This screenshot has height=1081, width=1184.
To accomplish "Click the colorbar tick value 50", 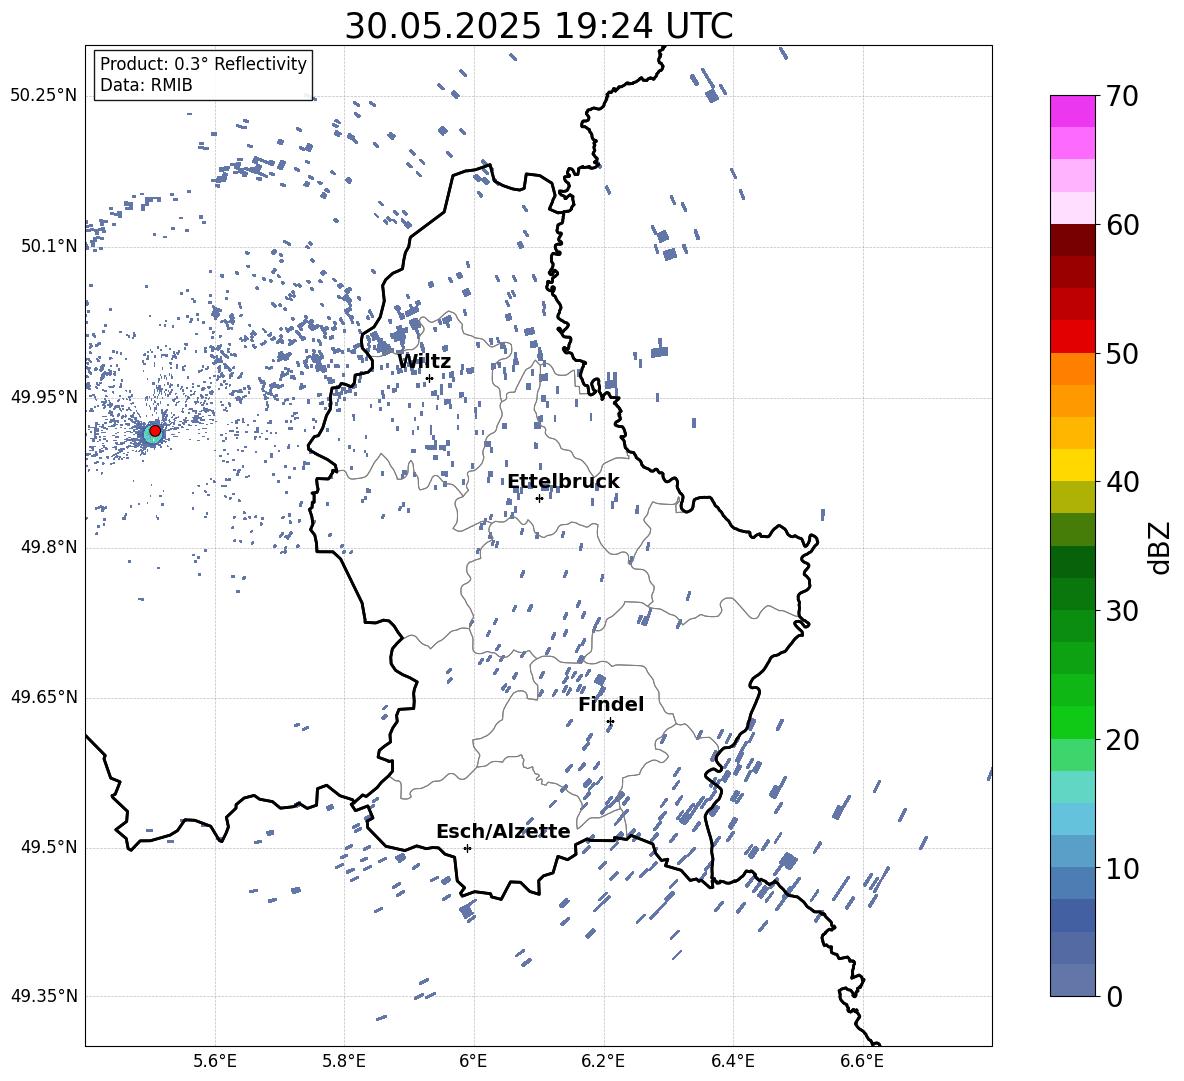I will click(1122, 353).
